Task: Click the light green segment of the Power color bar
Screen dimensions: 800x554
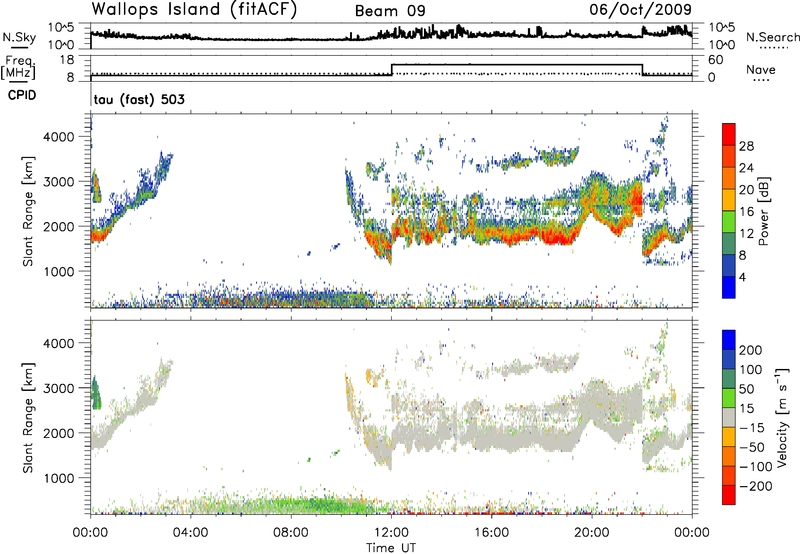Action: click(x=729, y=222)
